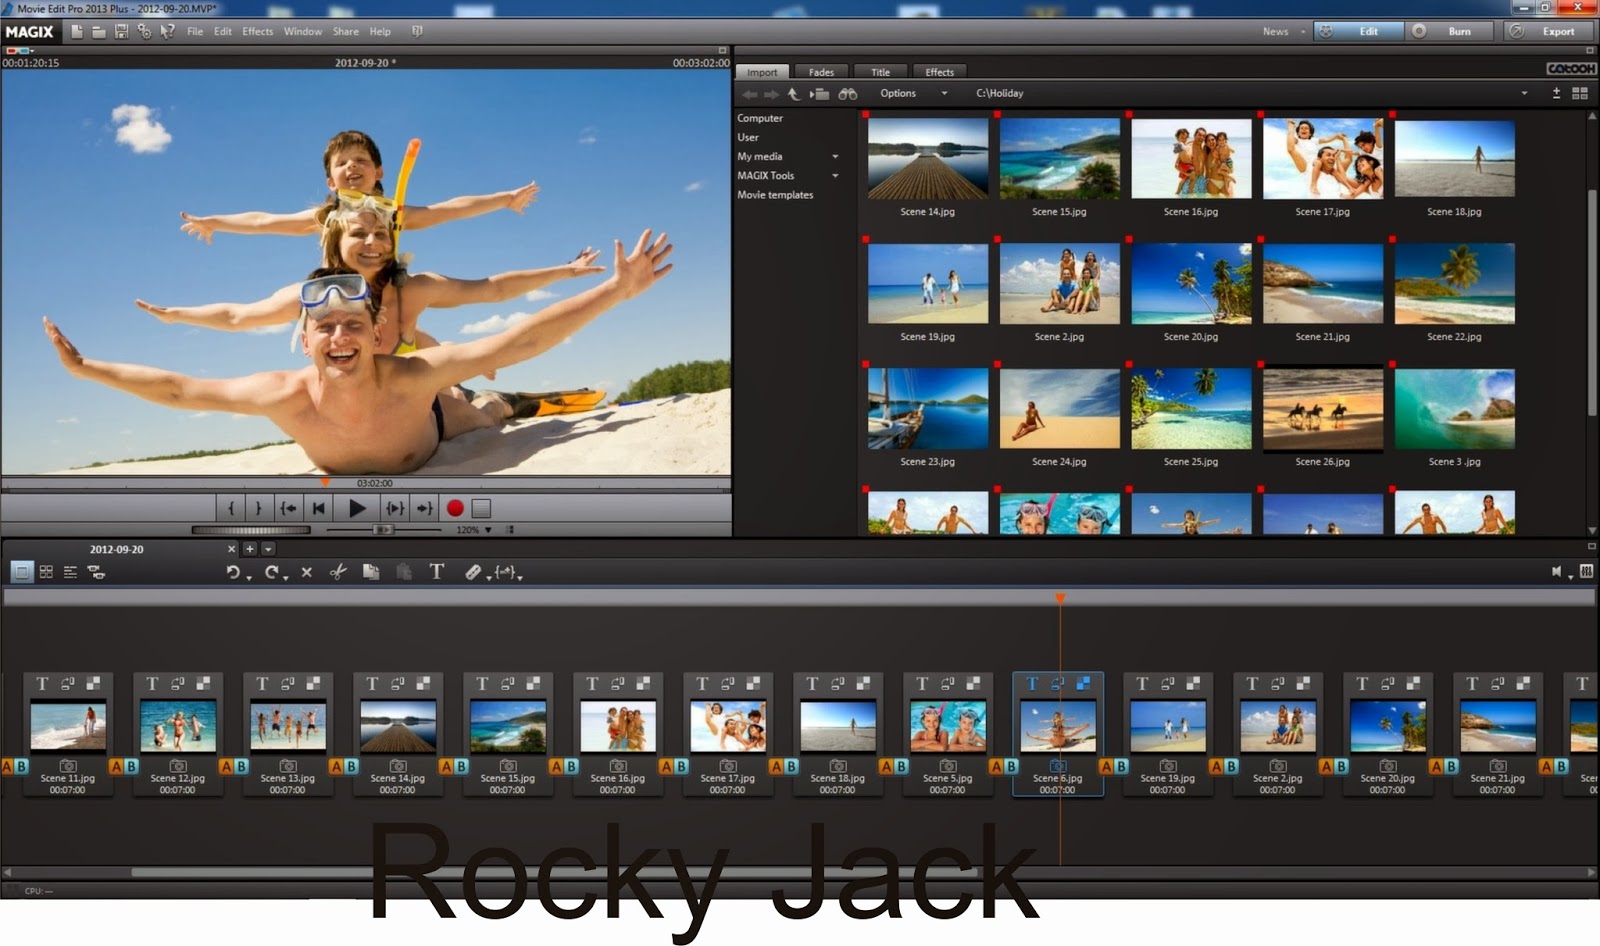This screenshot has height=946, width=1600.
Task: Set the range end marker in preview
Action: click(x=258, y=508)
